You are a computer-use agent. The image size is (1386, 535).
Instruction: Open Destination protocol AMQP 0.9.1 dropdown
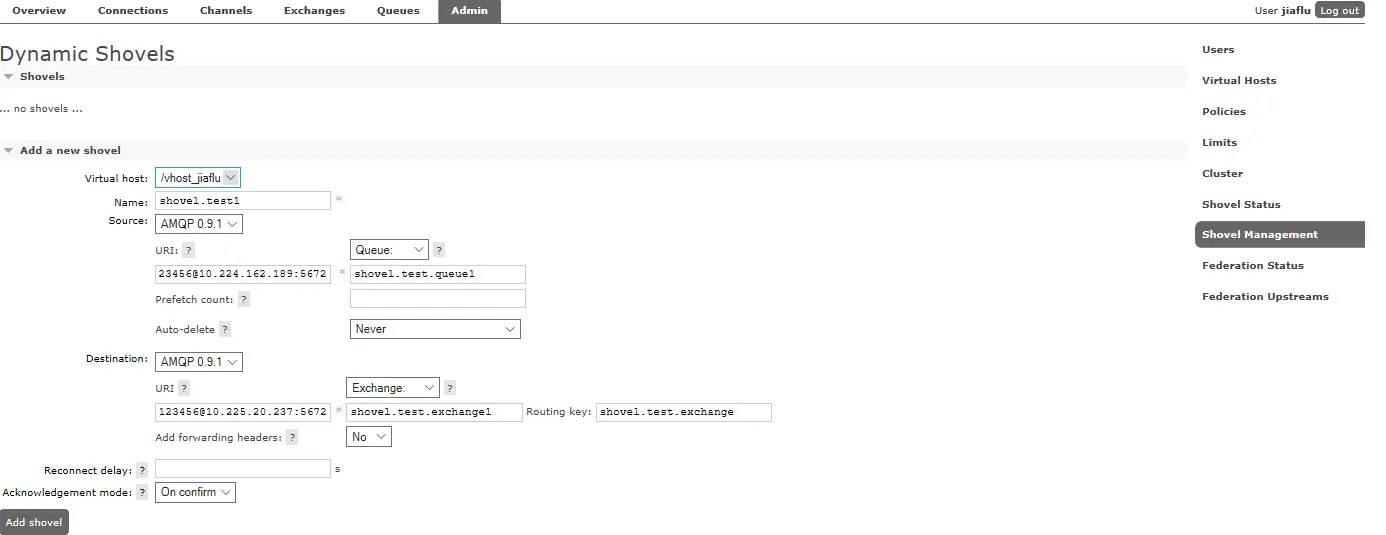[199, 362]
